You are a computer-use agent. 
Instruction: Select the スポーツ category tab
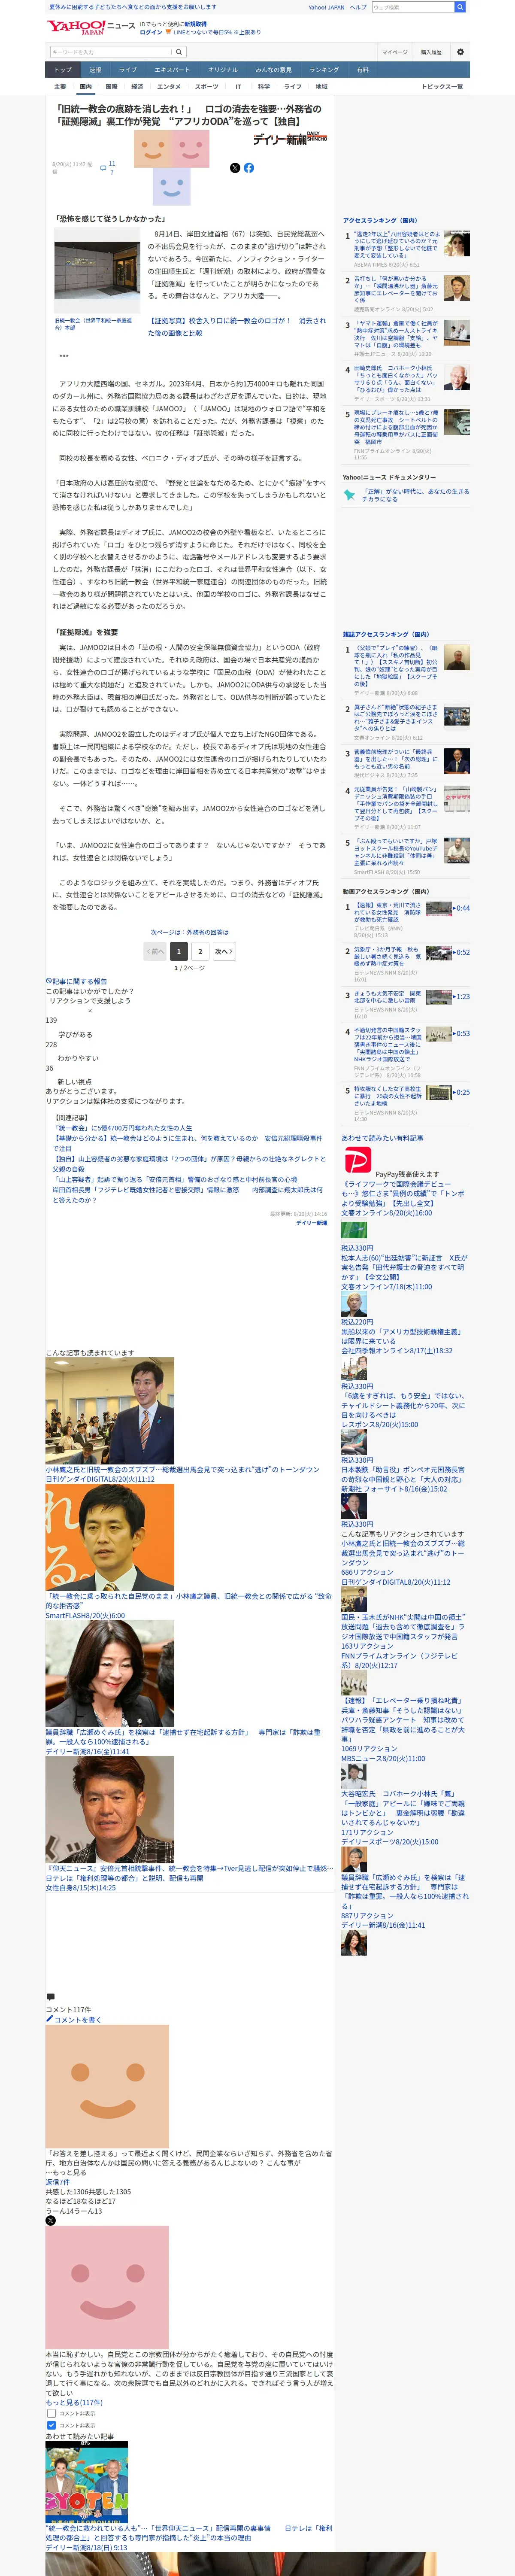pos(206,87)
